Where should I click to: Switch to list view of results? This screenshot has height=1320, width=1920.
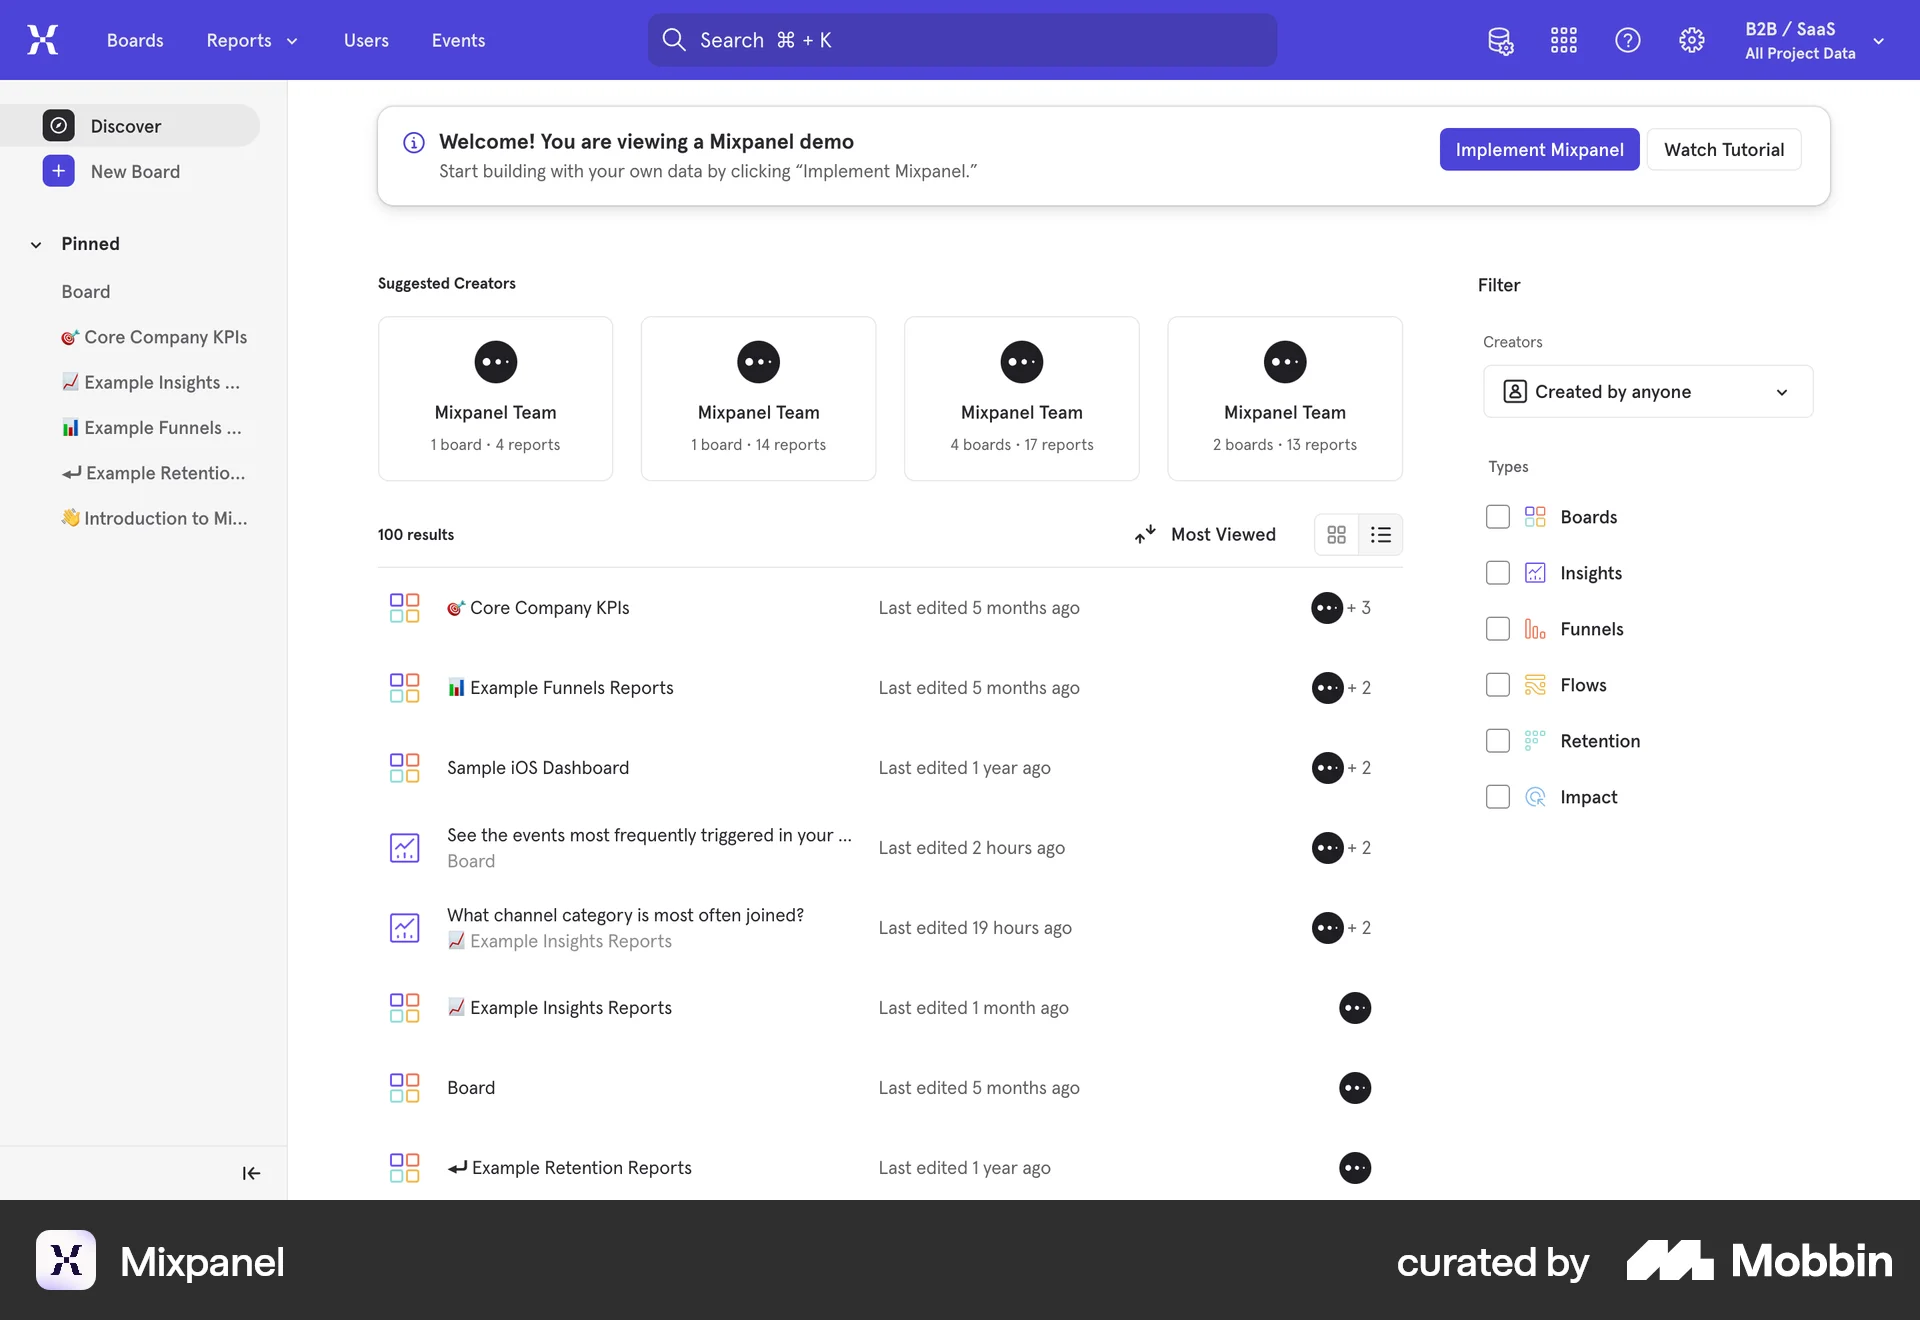[1381, 534]
